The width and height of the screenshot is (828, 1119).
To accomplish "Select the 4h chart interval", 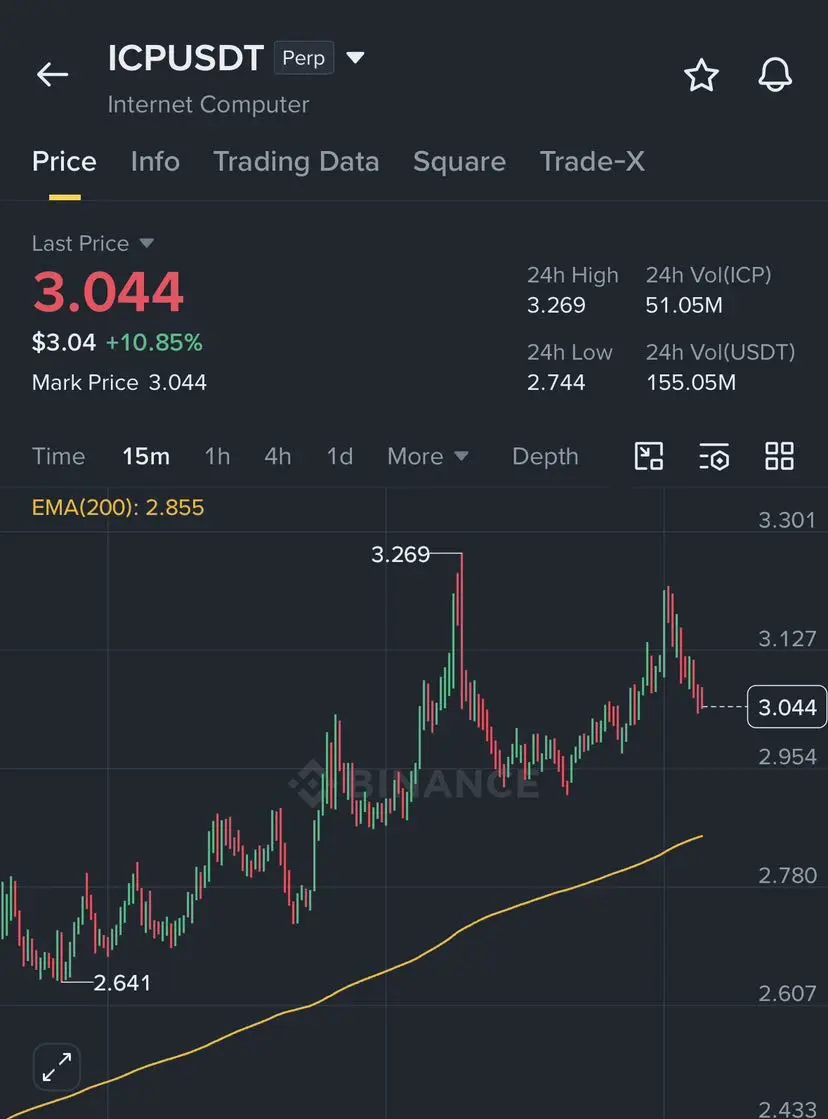I will click(278, 457).
